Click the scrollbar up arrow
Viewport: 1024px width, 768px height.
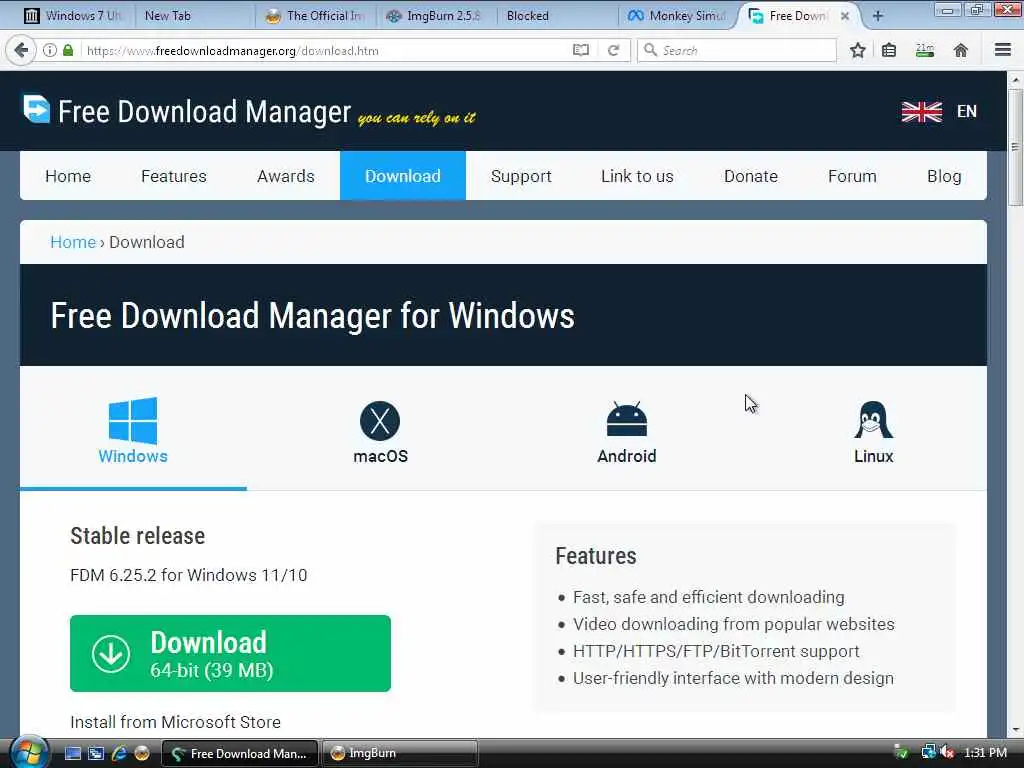pos(1015,80)
